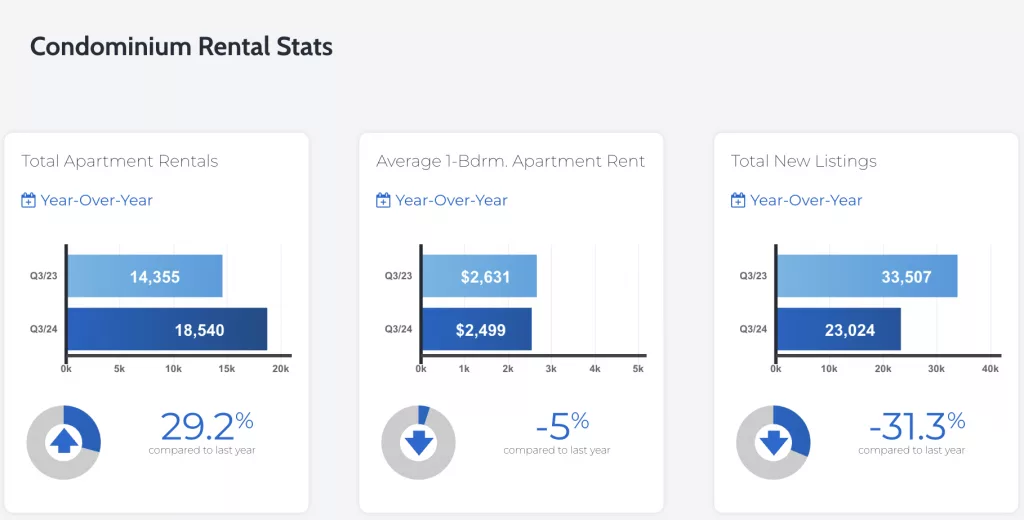The height and width of the screenshot is (520, 1024).
Task: Click calendar icon in Average 1-Bdrm. Apartment Rent card
Action: (383, 200)
